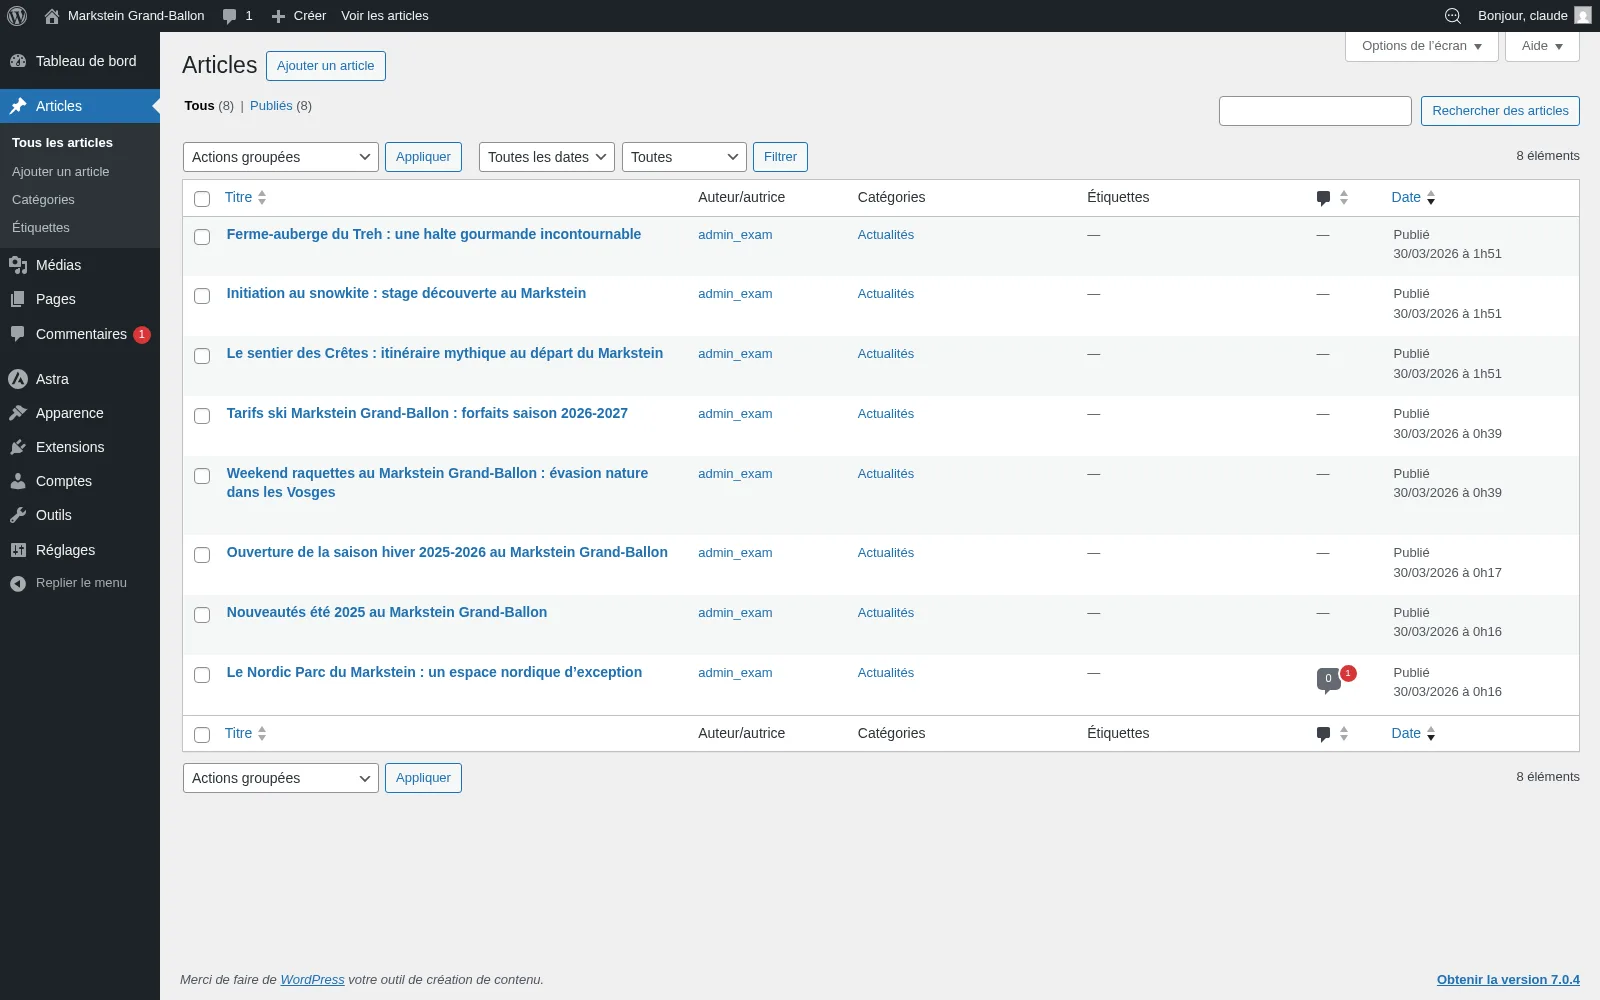Open the bottom Actions groupées dropdown
The width and height of the screenshot is (1600, 1000).
pyautogui.click(x=281, y=778)
